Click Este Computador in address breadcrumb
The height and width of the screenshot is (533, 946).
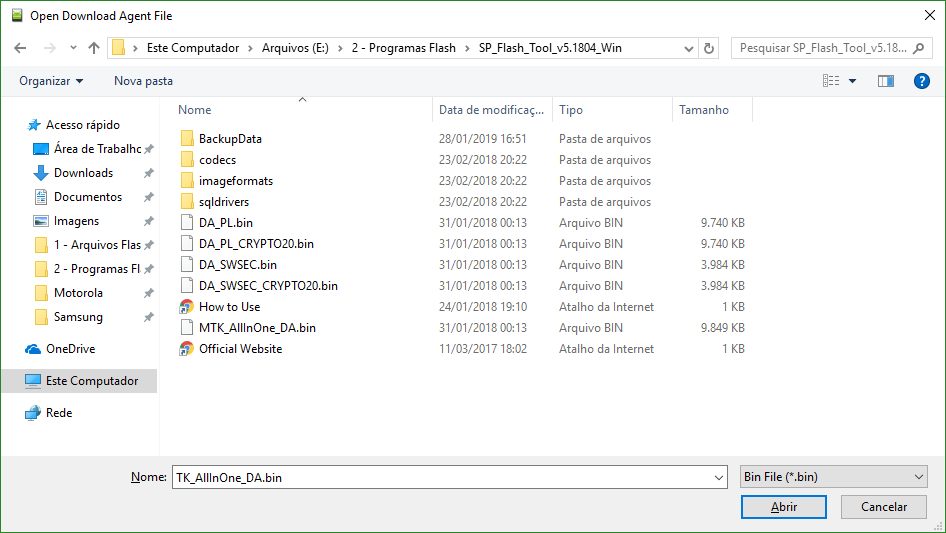click(193, 48)
